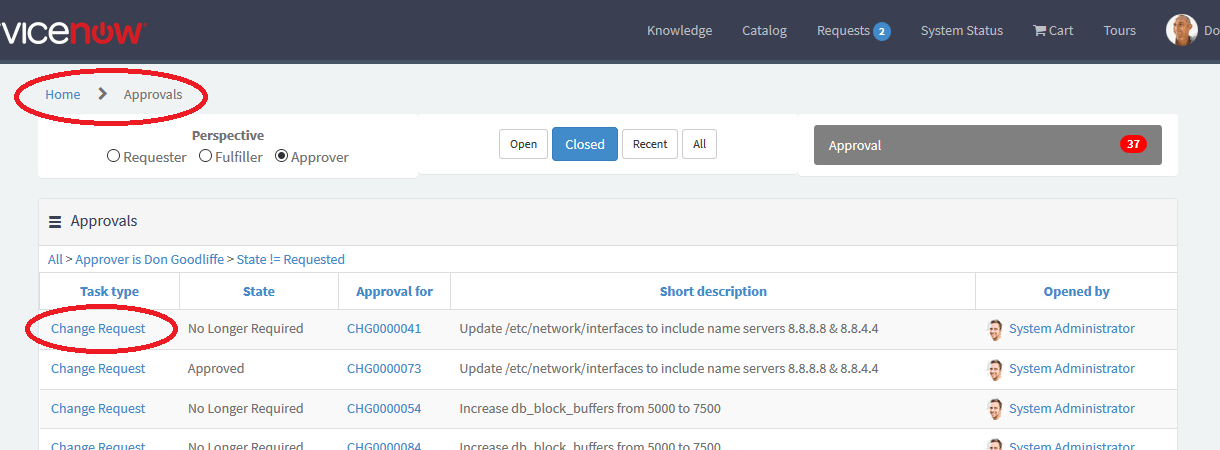Open the CHG0000041 change request link

[384, 329]
